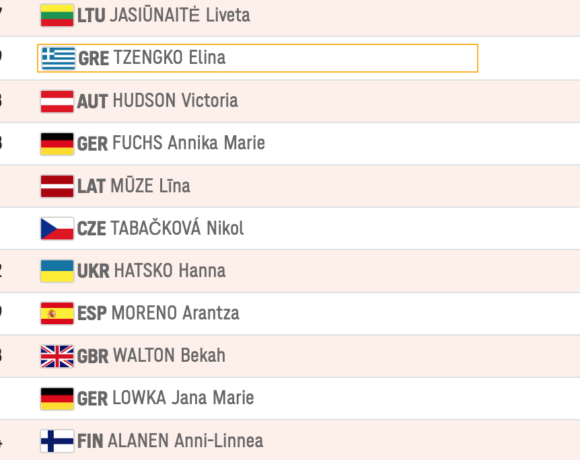Screen dimensions: 580x460
Task: Click the German flag beside FUCHS
Action: click(57, 143)
